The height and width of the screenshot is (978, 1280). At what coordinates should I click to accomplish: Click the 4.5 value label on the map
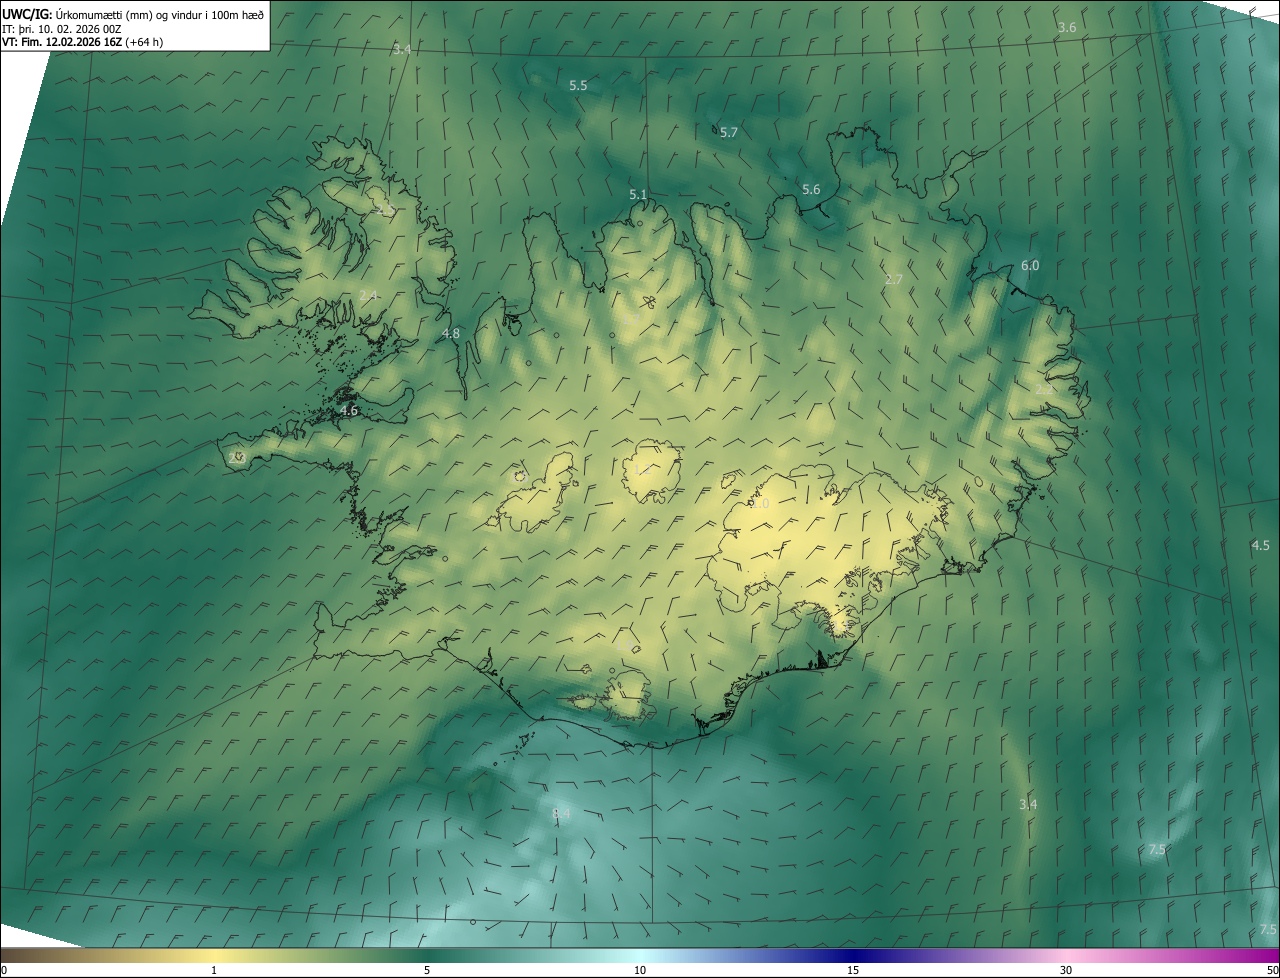pos(1261,546)
